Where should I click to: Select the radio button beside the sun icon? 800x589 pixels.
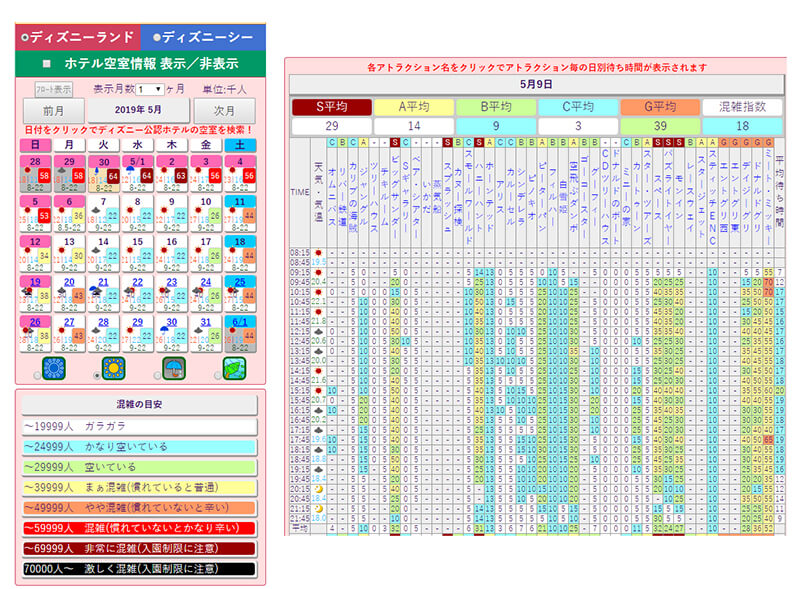click(x=97, y=376)
